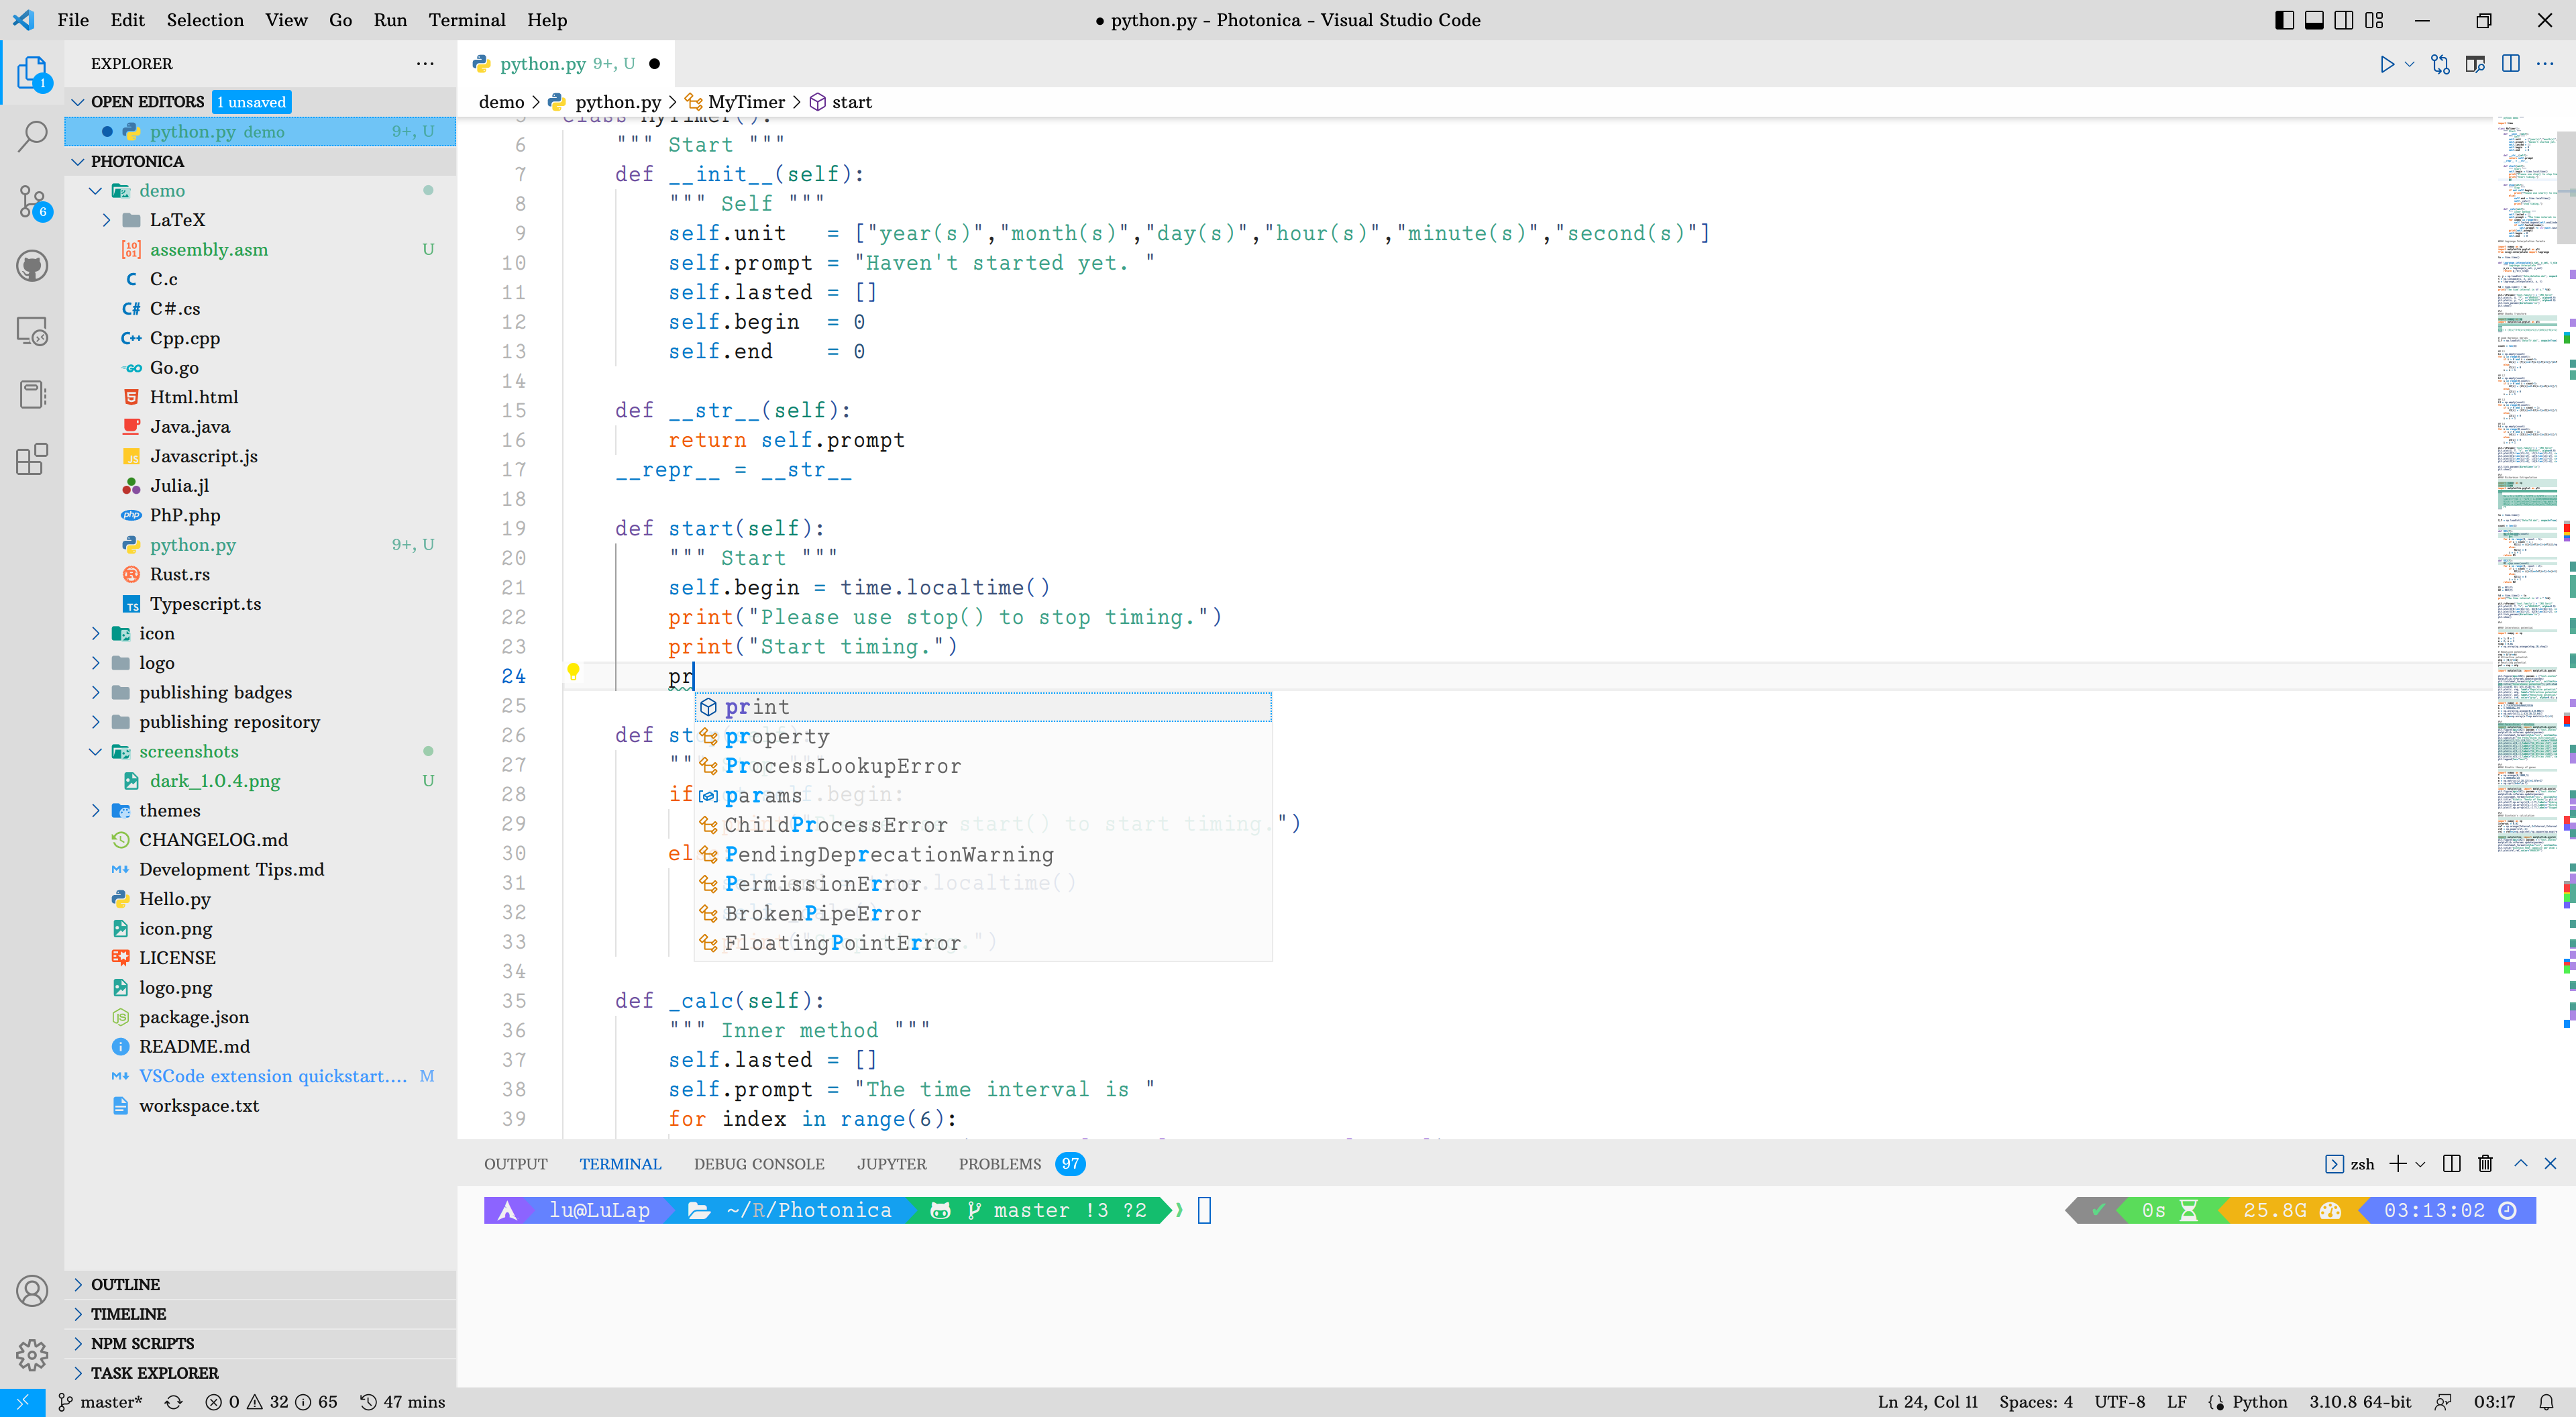Screen dimensions: 2576x1417
Task: Open the Extensions view
Action: (32, 459)
